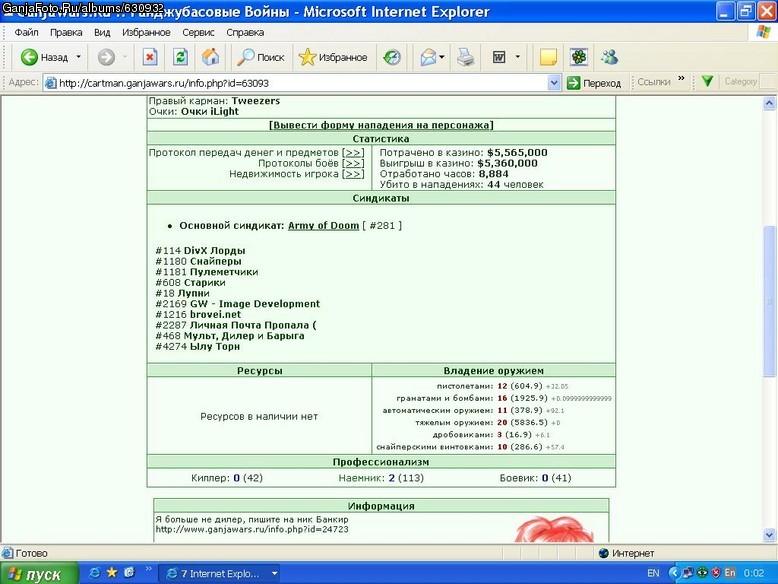The image size is (778, 584).
Task: Click the Forward arrow toolbar icon
Action: [106, 58]
